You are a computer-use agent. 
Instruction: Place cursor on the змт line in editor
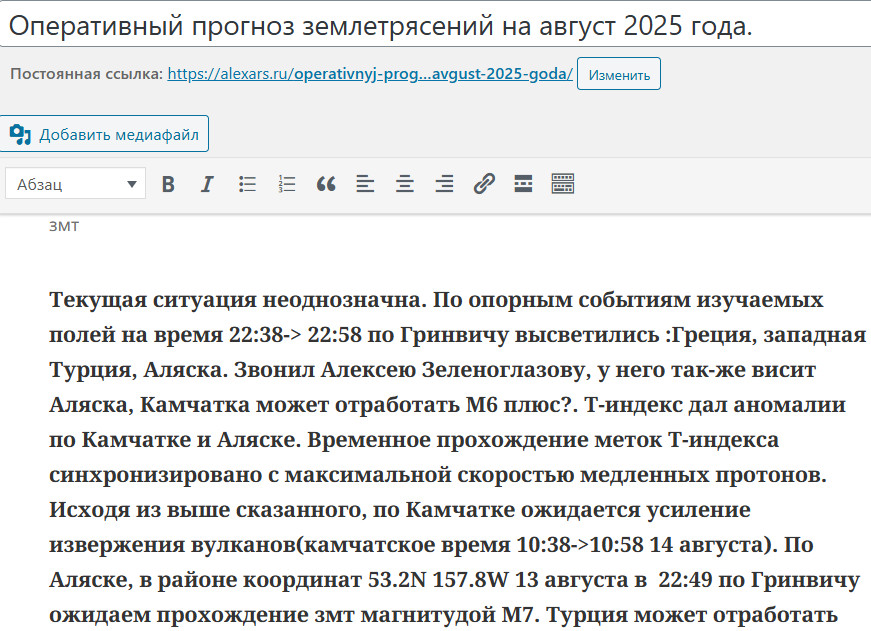[64, 226]
